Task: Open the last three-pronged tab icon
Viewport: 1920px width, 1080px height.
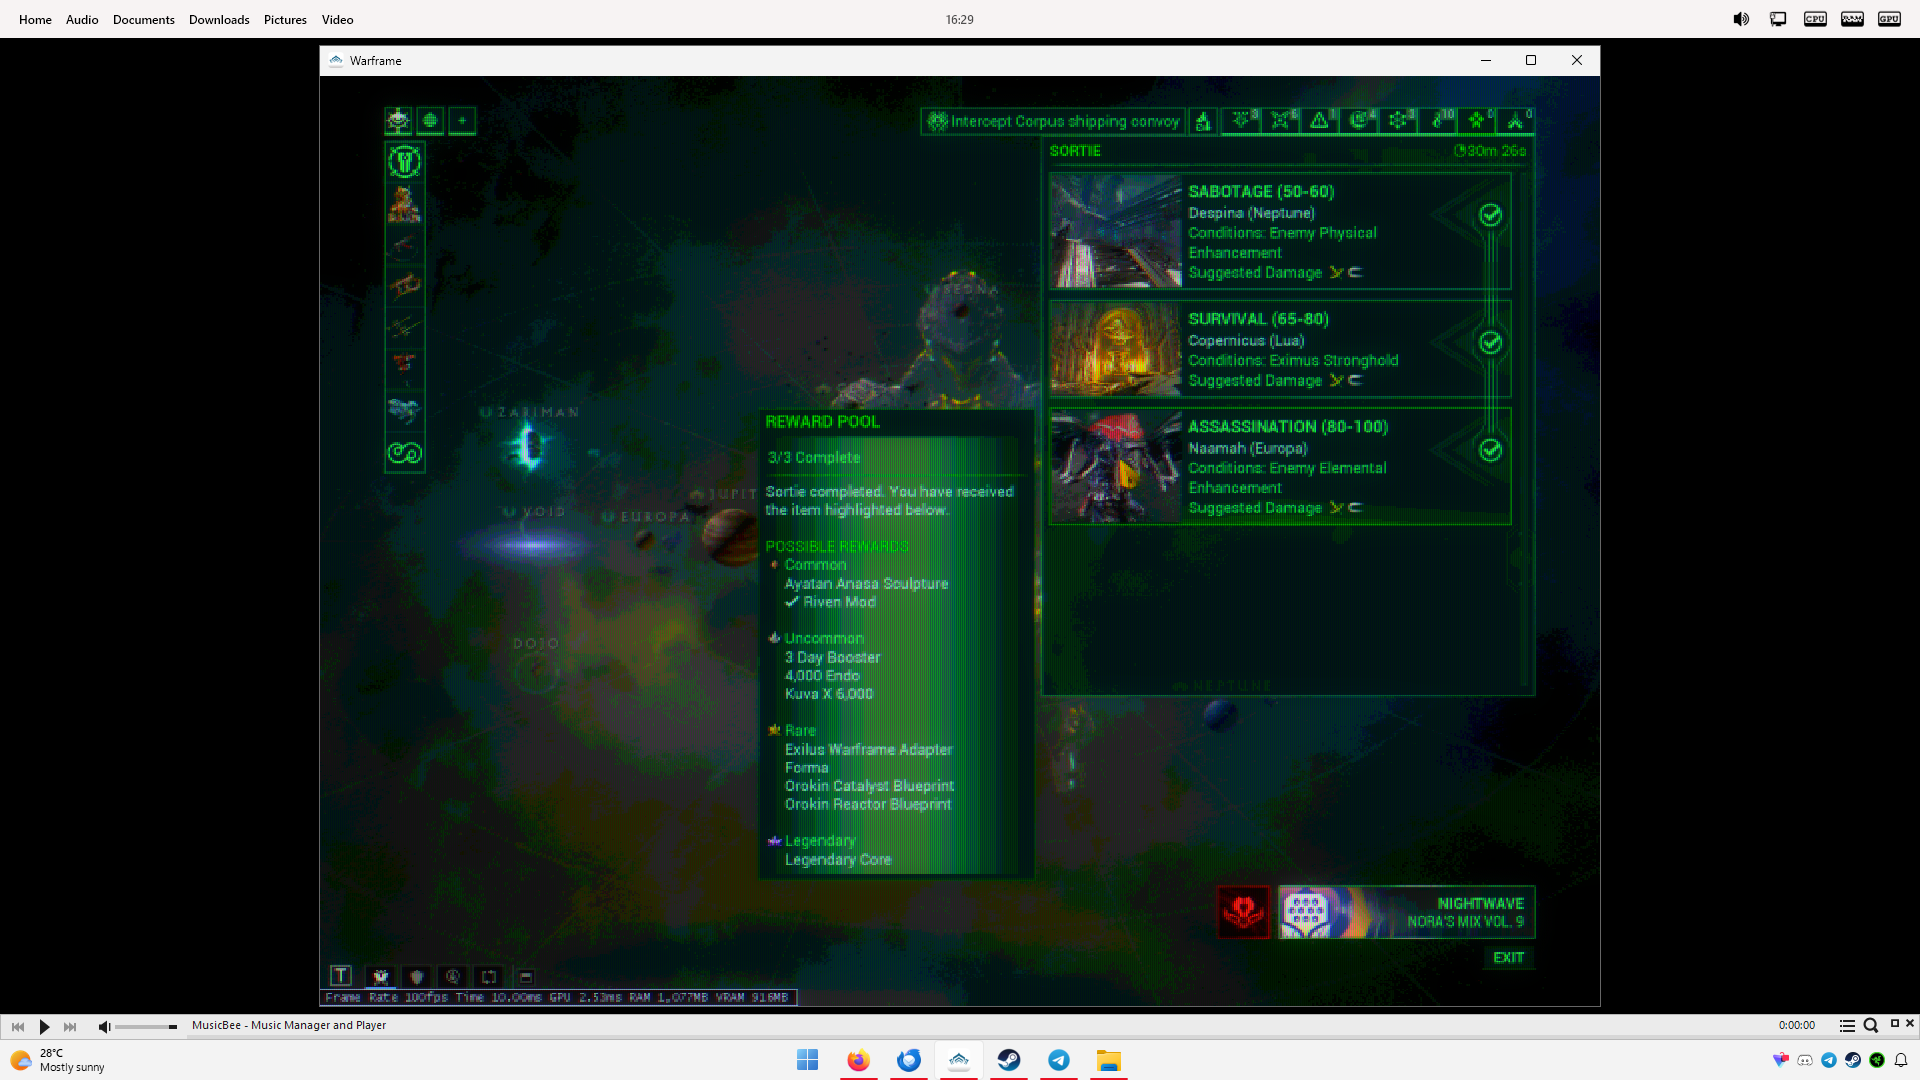Action: (1516, 121)
